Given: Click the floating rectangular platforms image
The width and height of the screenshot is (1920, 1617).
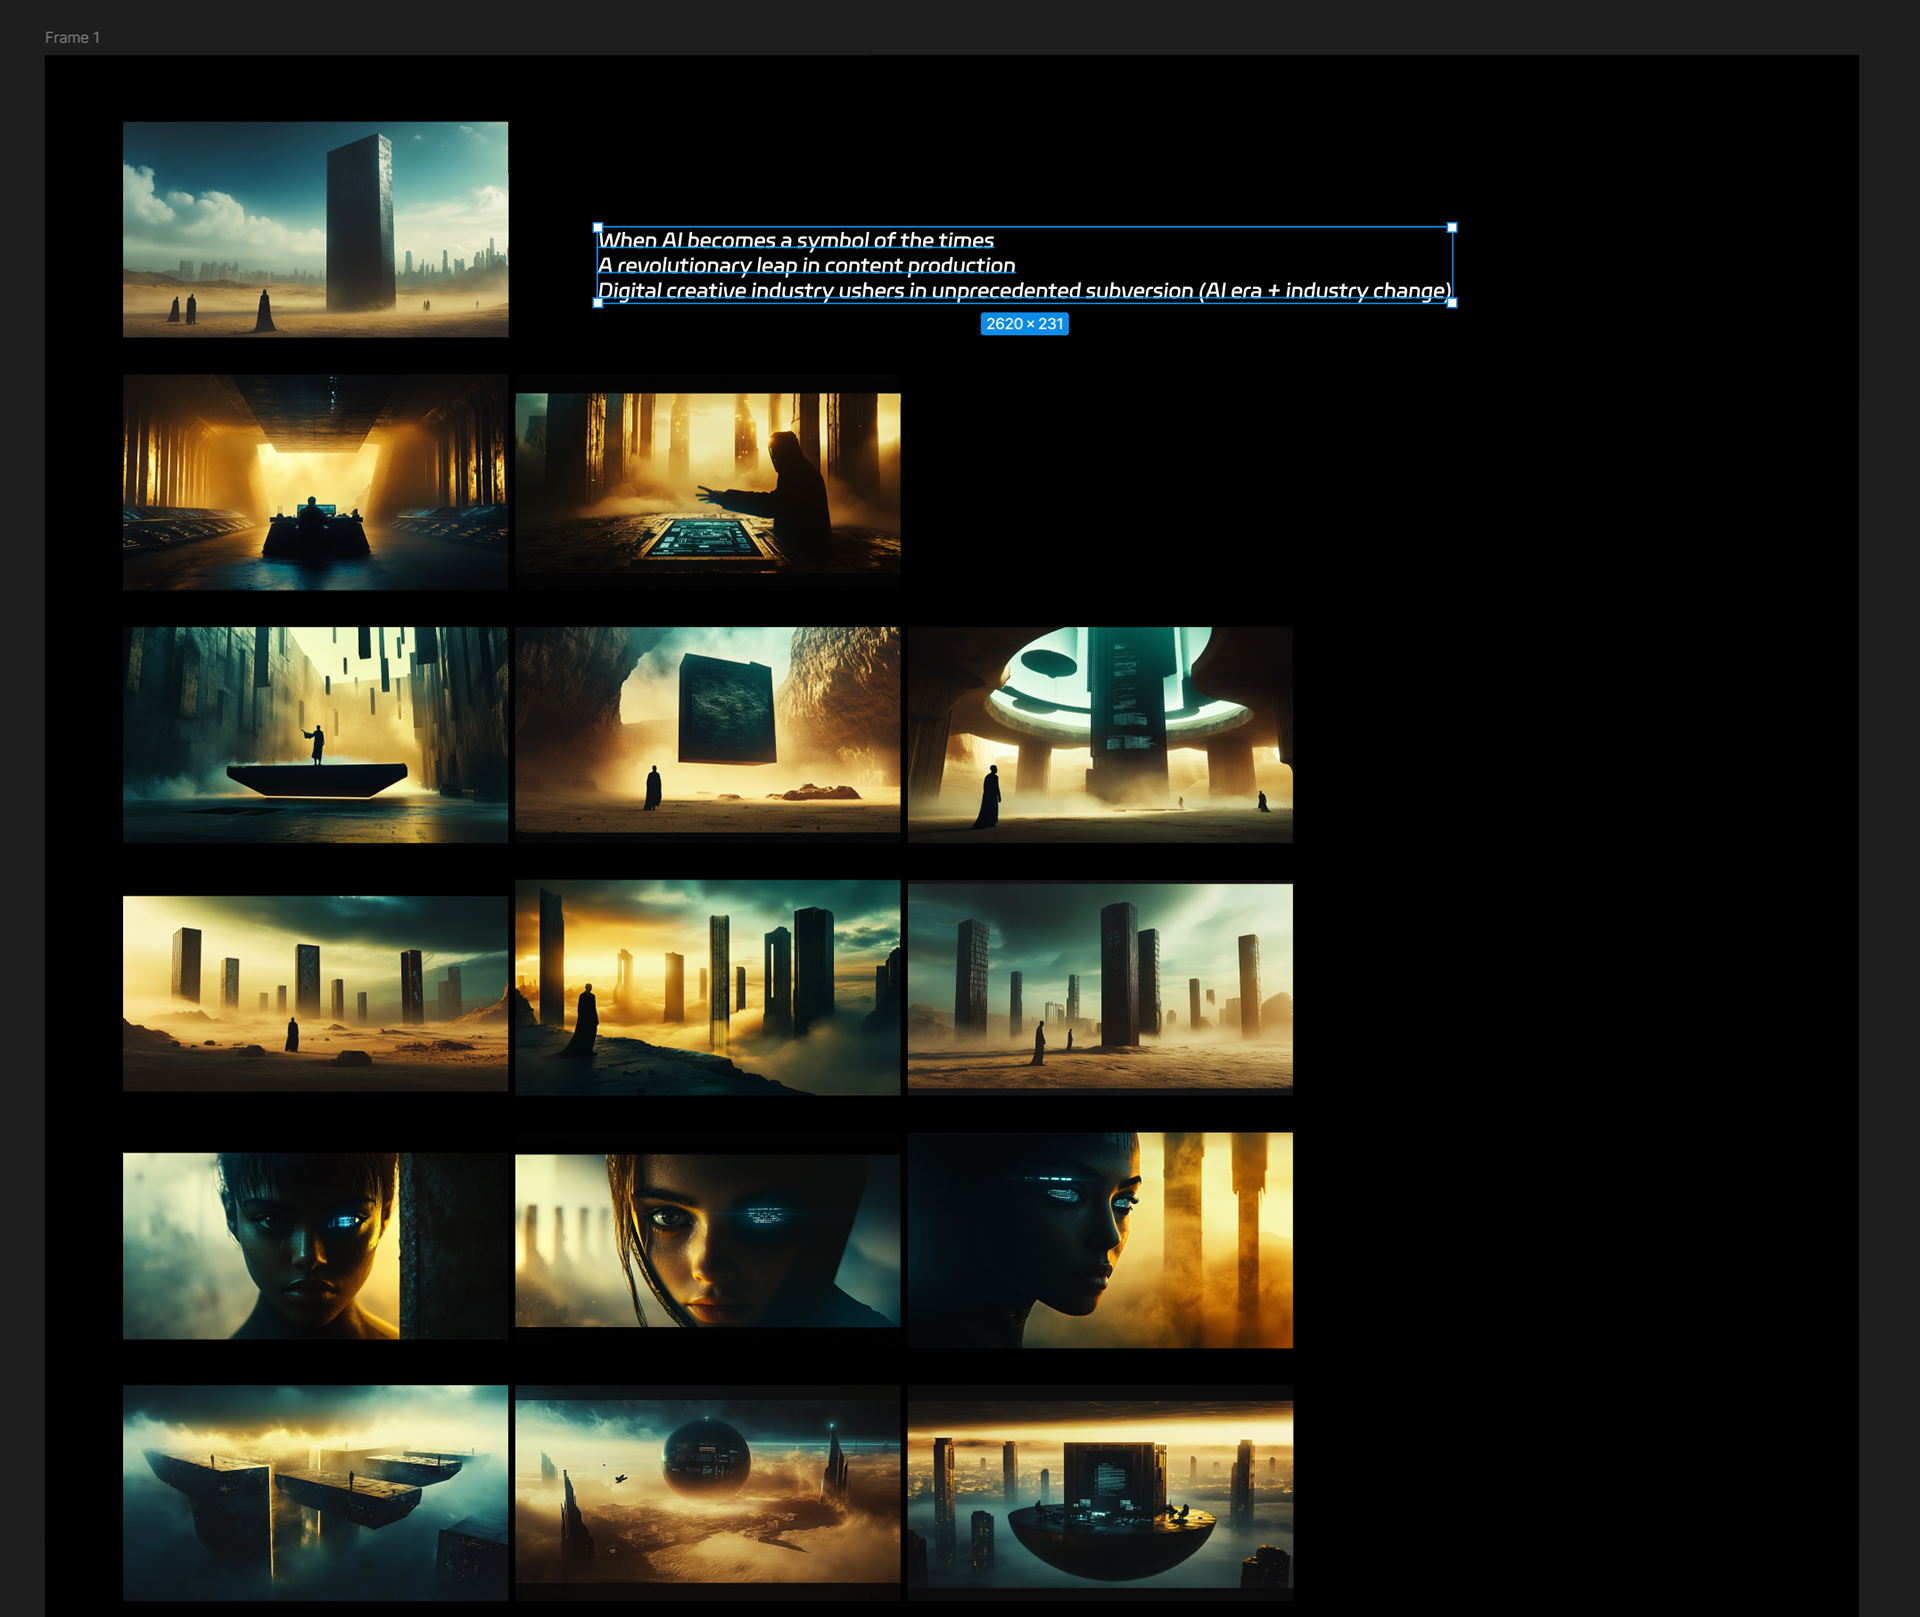Looking at the screenshot, I should pos(315,1492).
